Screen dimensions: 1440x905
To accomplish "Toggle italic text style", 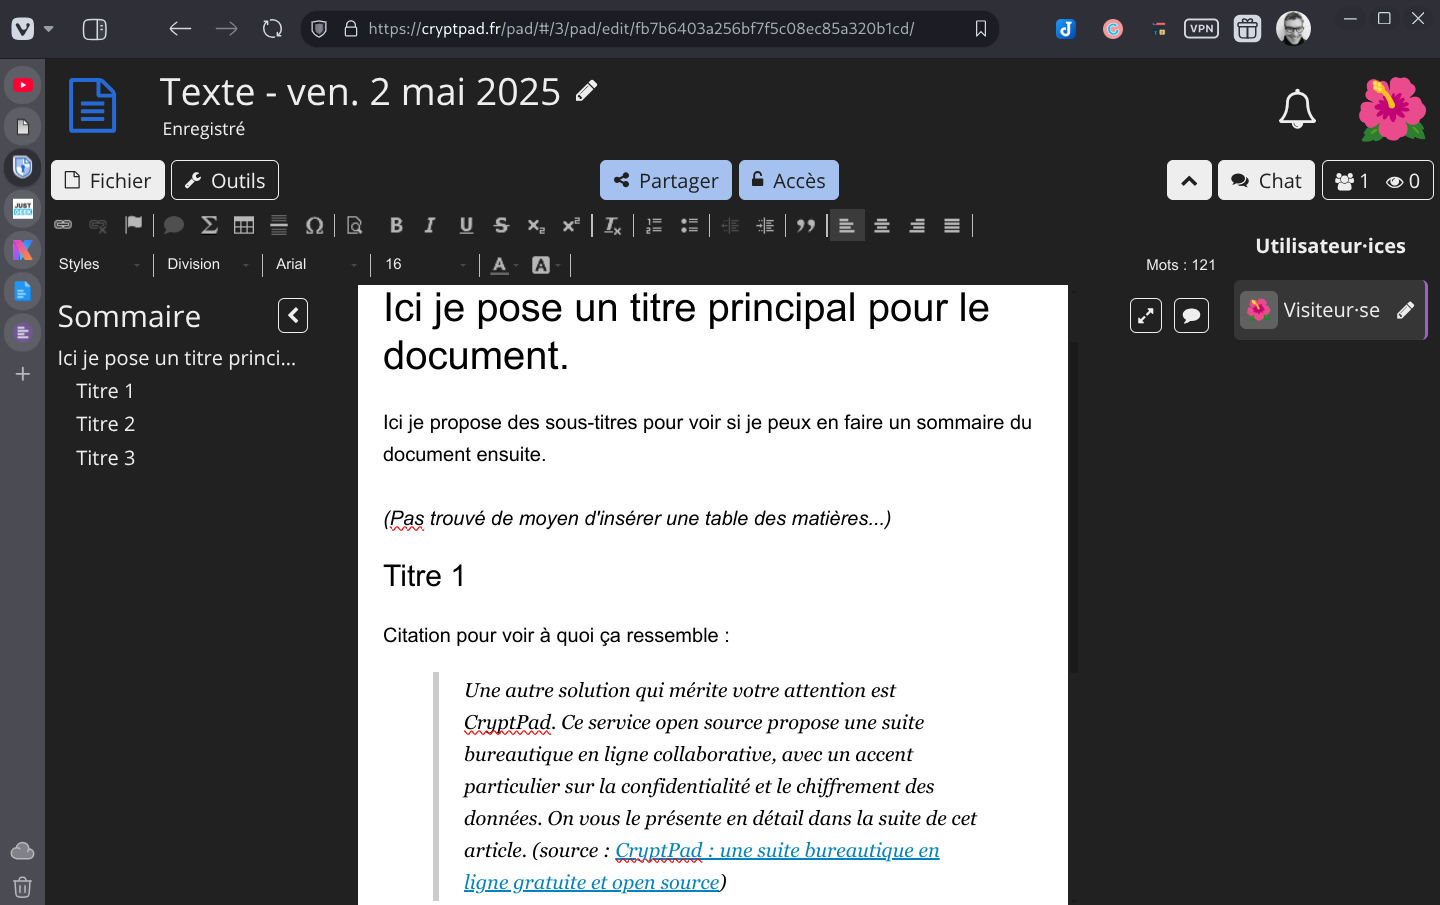I will click(x=430, y=225).
